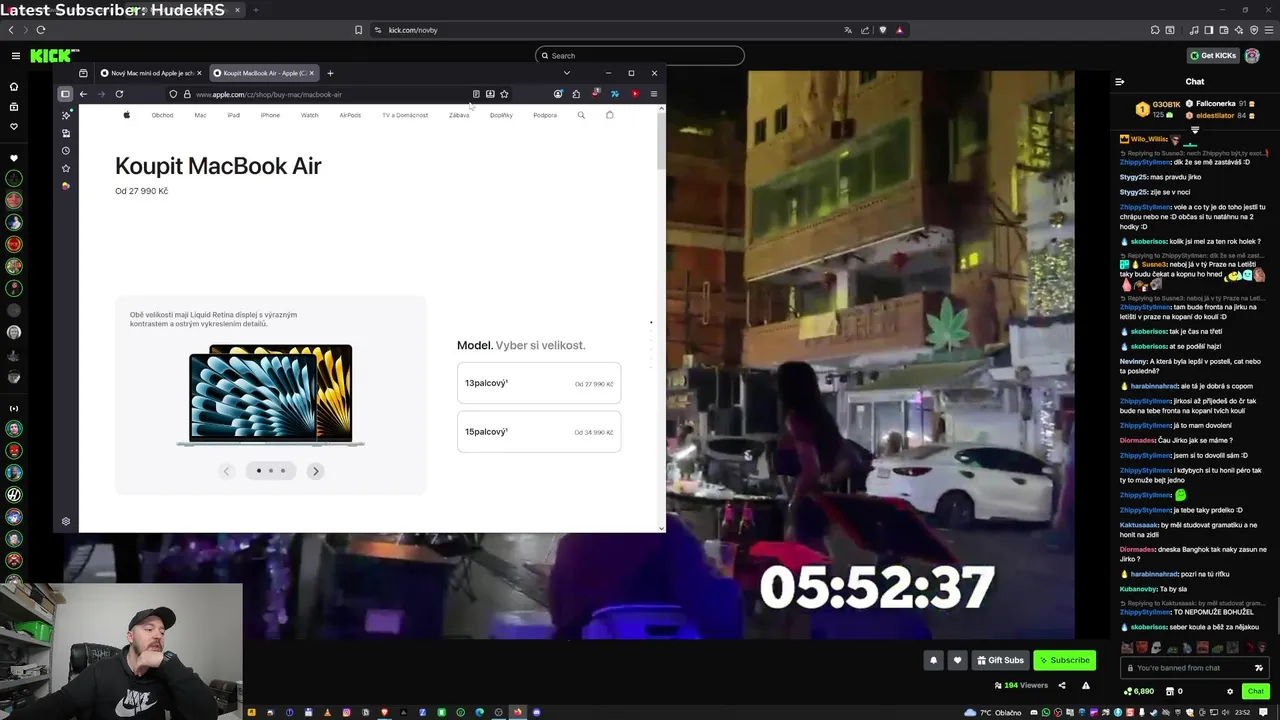Viewport: 1280px width, 720px height.
Task: Open the inner browser main menu
Action: [x=653, y=94]
